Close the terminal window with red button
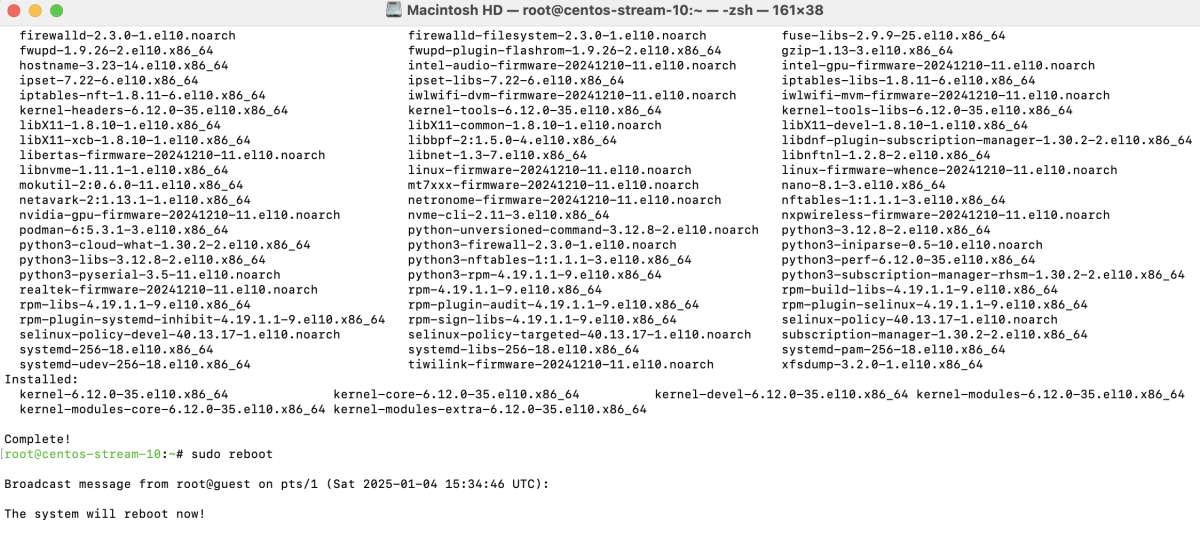Screen dimensions: 1200x536 [x=13, y=10]
